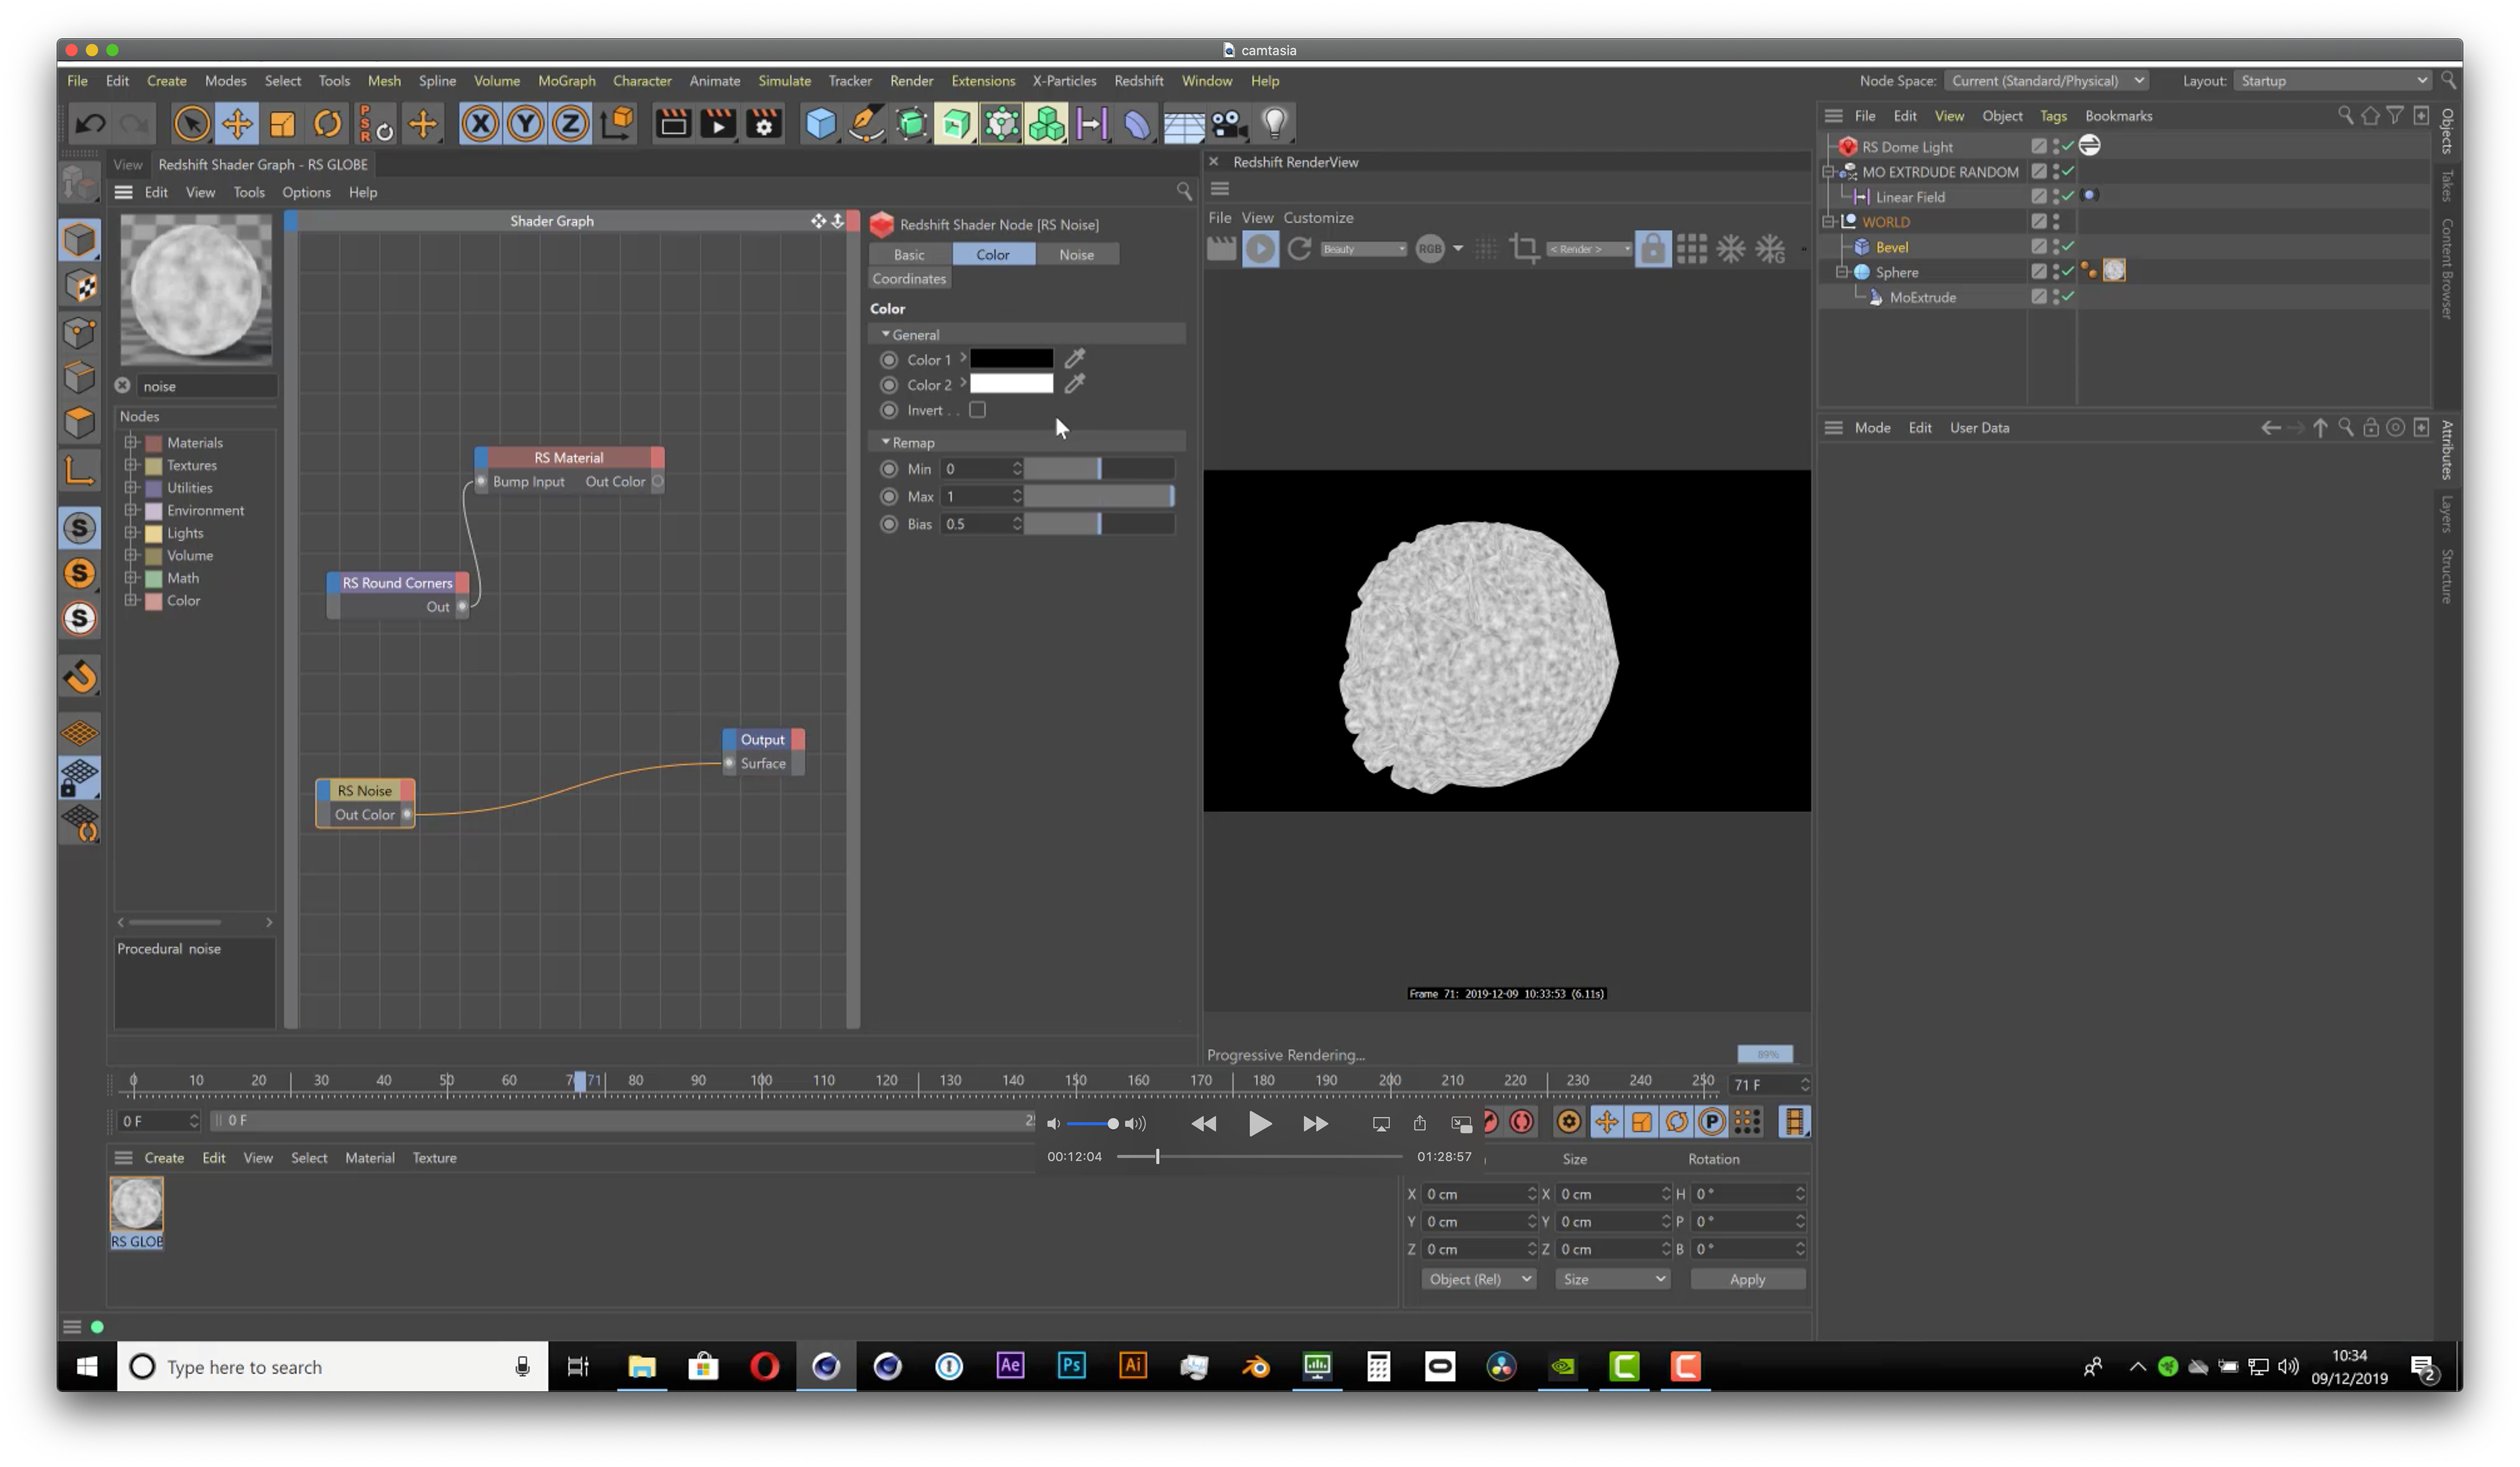Image resolution: width=2520 pixels, height=1467 pixels.
Task: Click the Floor grid icon
Action: pyautogui.click(x=1183, y=124)
